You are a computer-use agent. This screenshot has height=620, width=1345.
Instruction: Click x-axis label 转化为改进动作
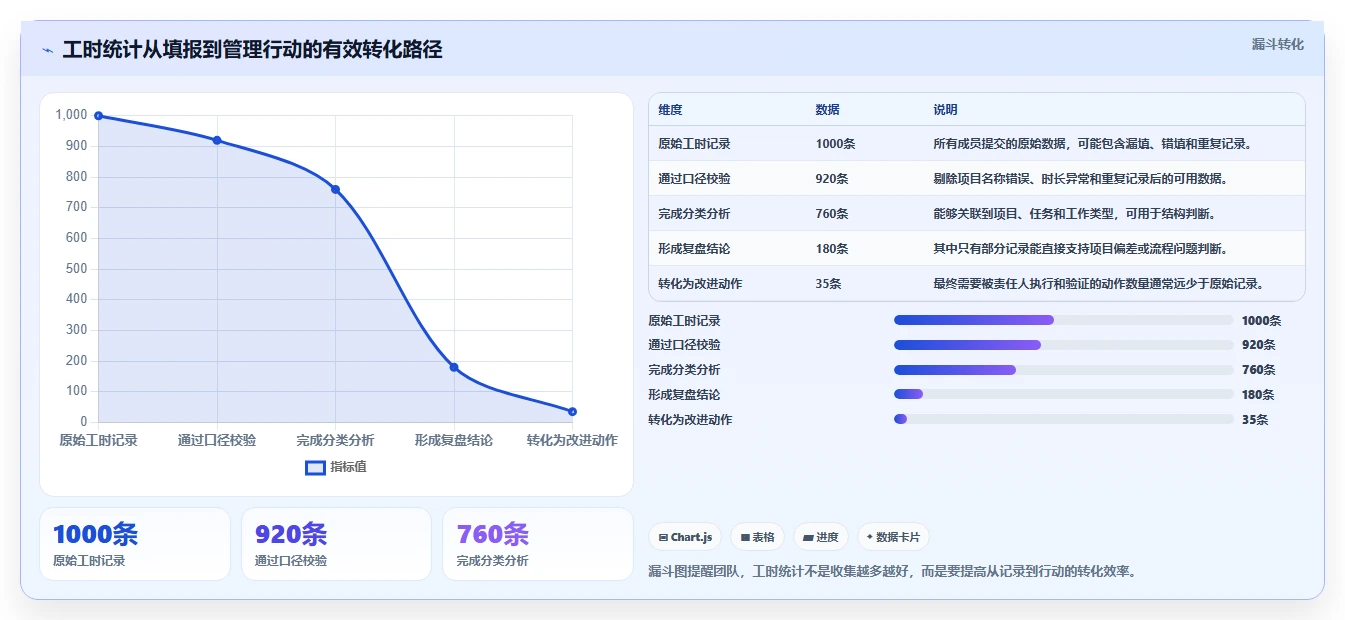click(x=572, y=440)
